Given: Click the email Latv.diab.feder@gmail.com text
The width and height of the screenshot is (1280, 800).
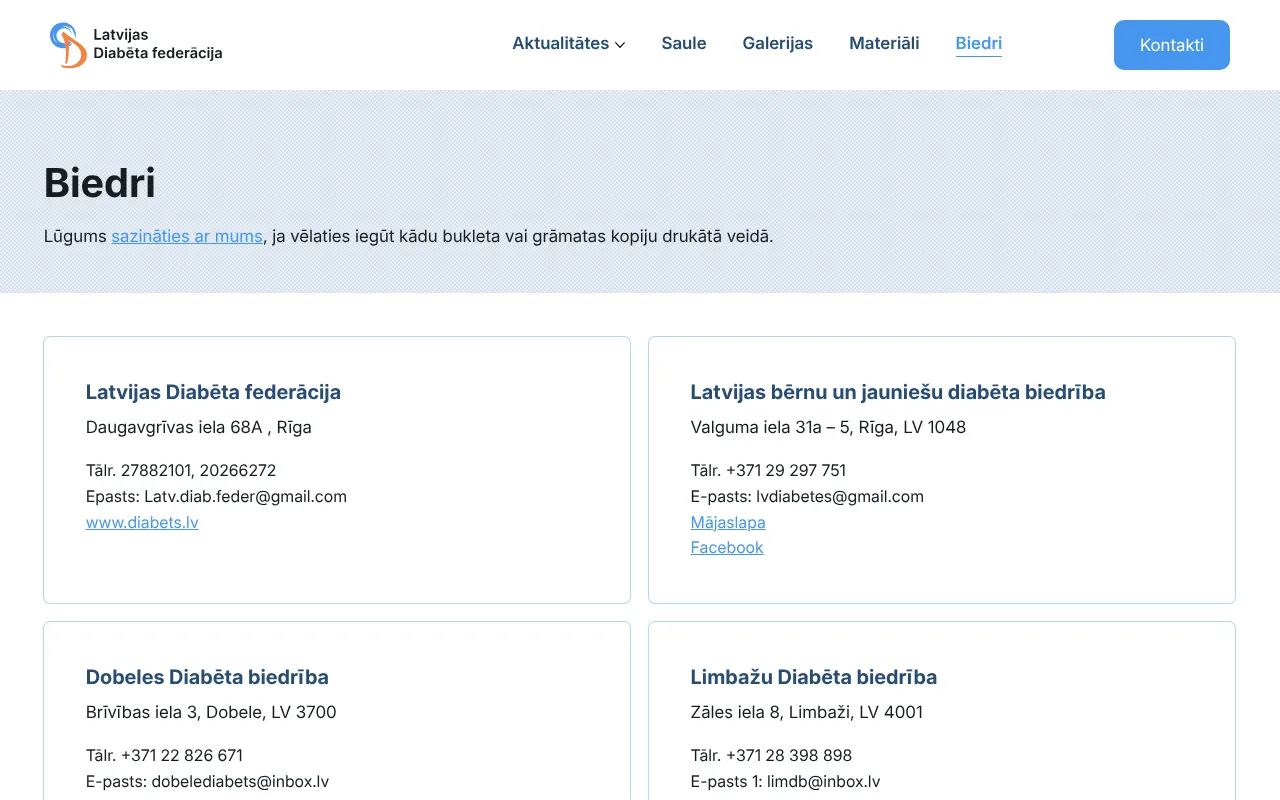Looking at the screenshot, I should point(245,496).
